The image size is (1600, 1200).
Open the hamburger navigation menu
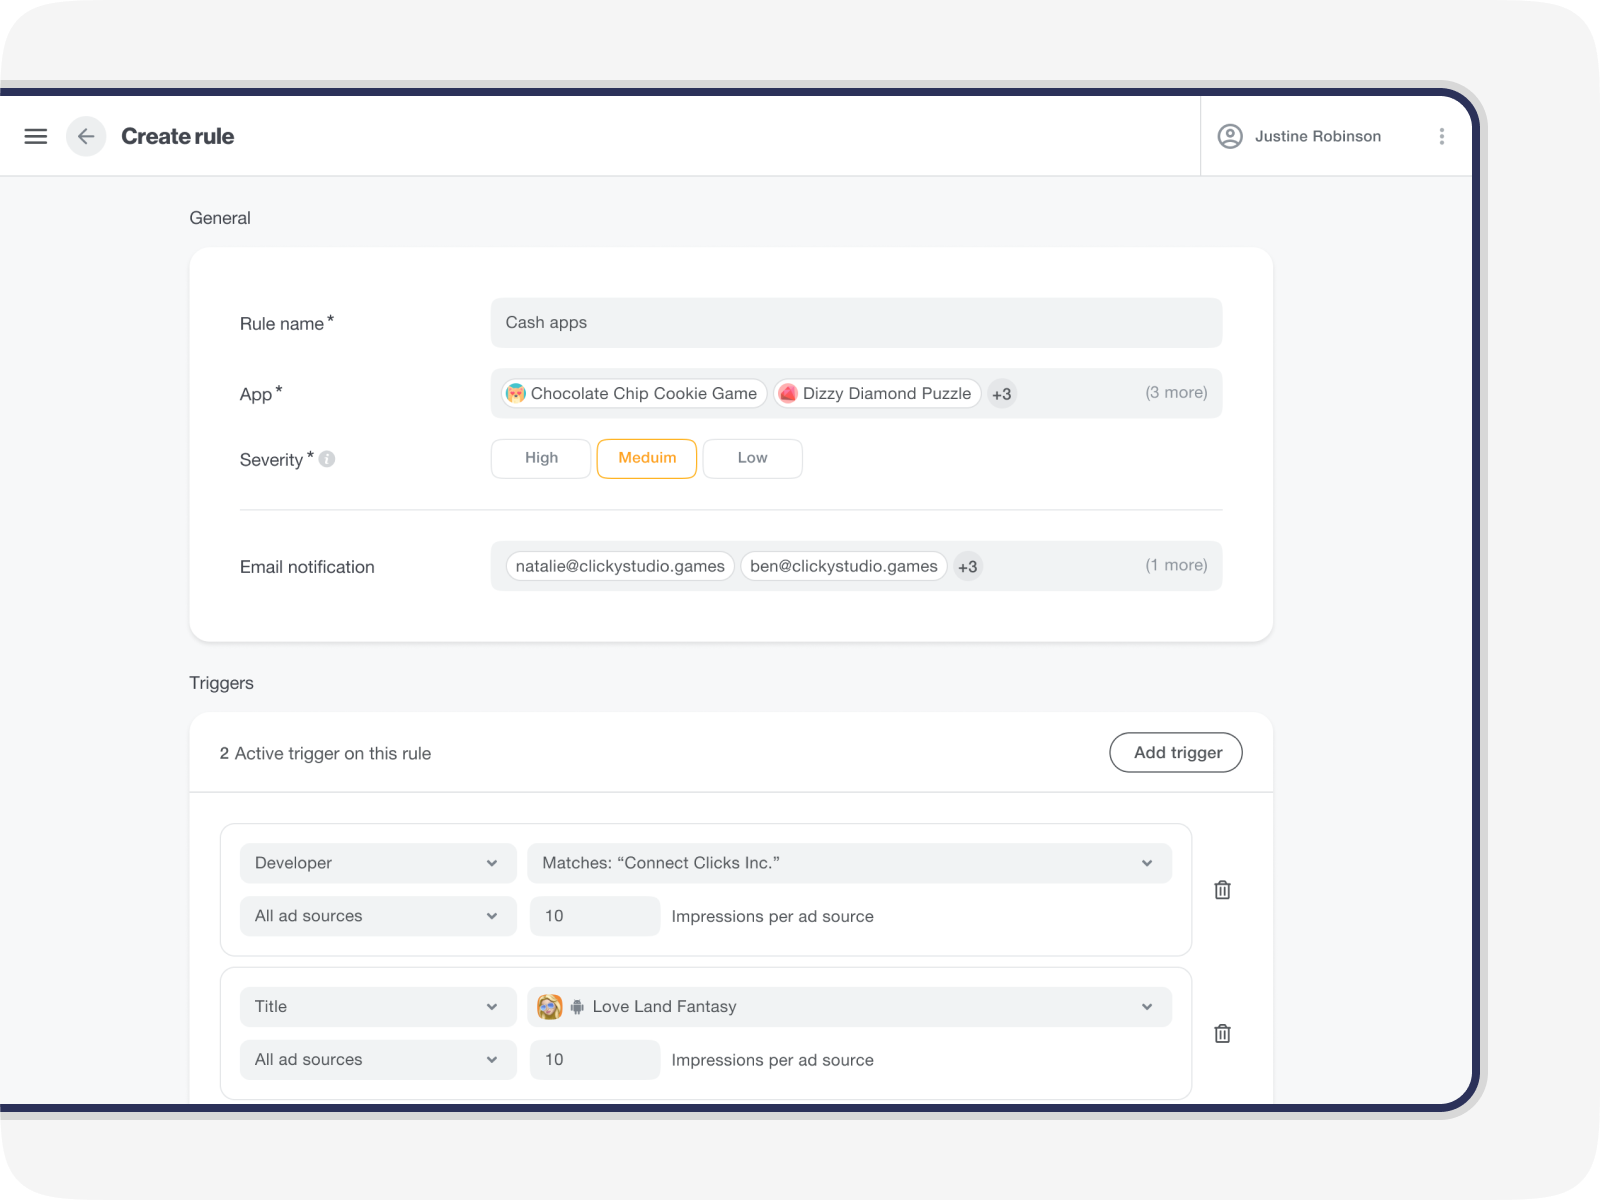36,136
